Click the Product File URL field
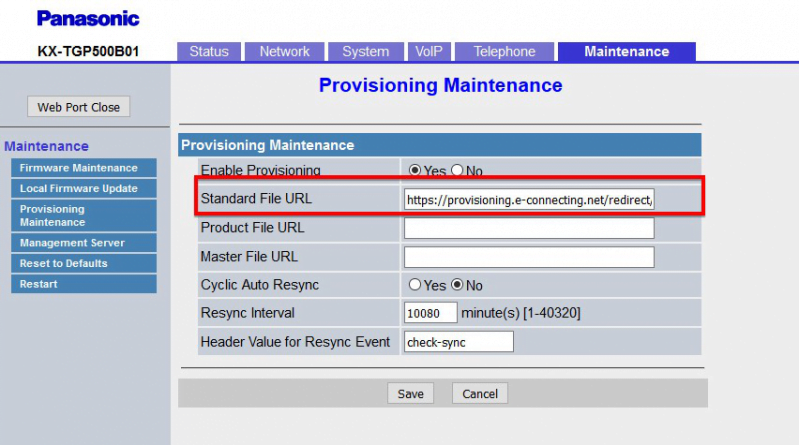The image size is (799, 446). (x=529, y=228)
